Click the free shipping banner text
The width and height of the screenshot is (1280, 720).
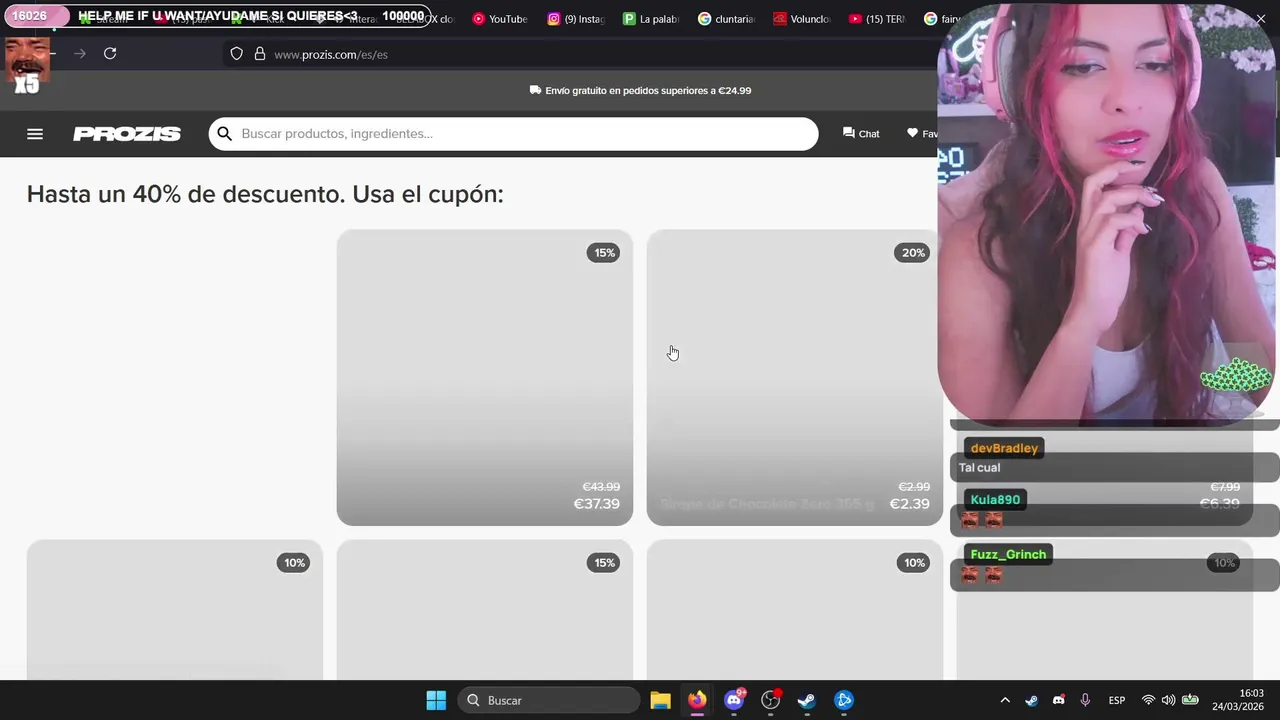coord(640,90)
